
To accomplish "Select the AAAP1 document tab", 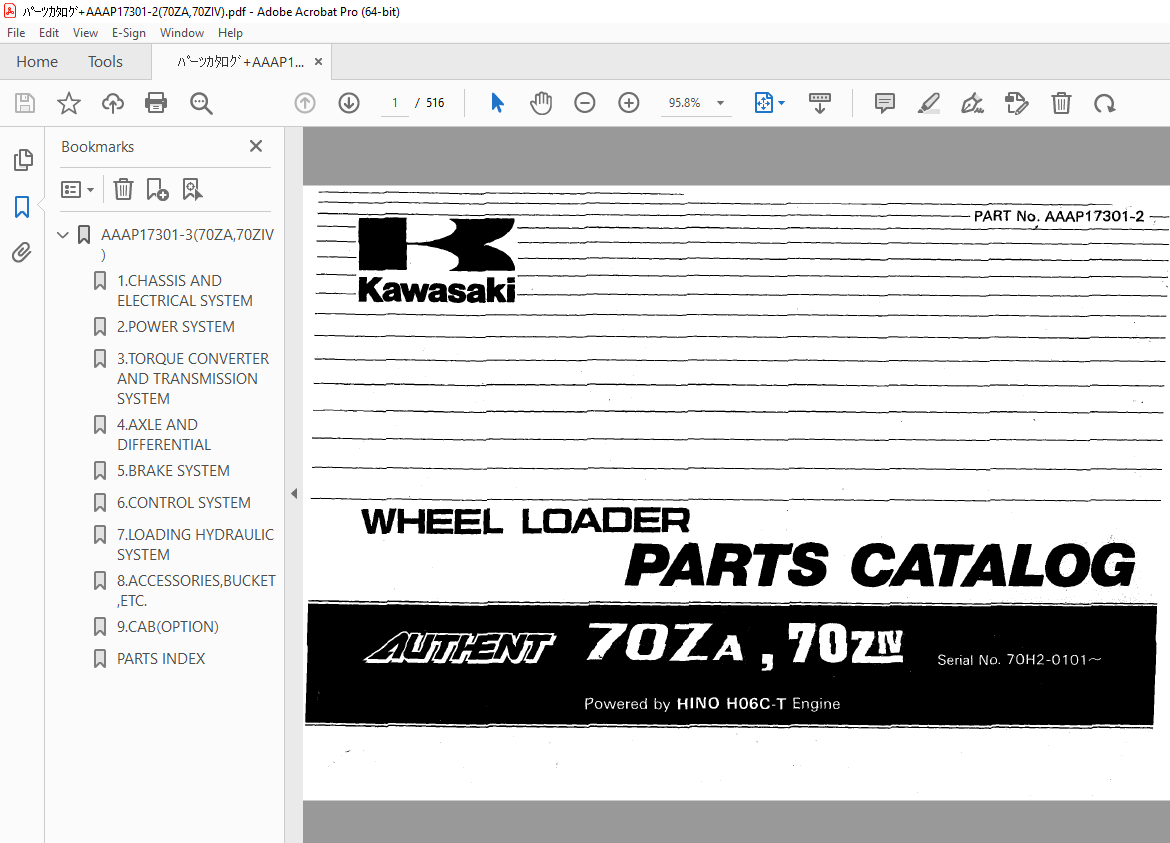I will 240,62.
